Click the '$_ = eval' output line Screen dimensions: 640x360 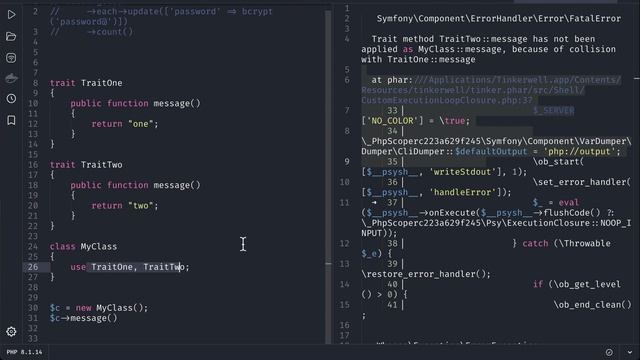[556, 202]
